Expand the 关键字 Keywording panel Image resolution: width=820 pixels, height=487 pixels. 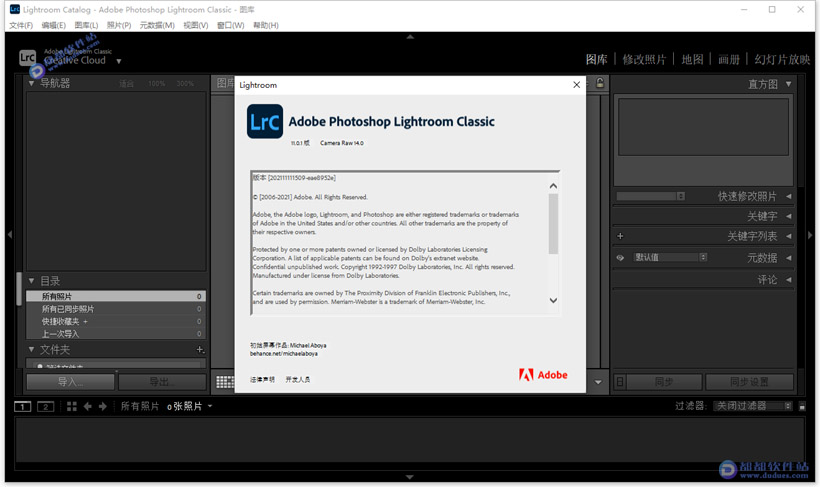click(789, 216)
